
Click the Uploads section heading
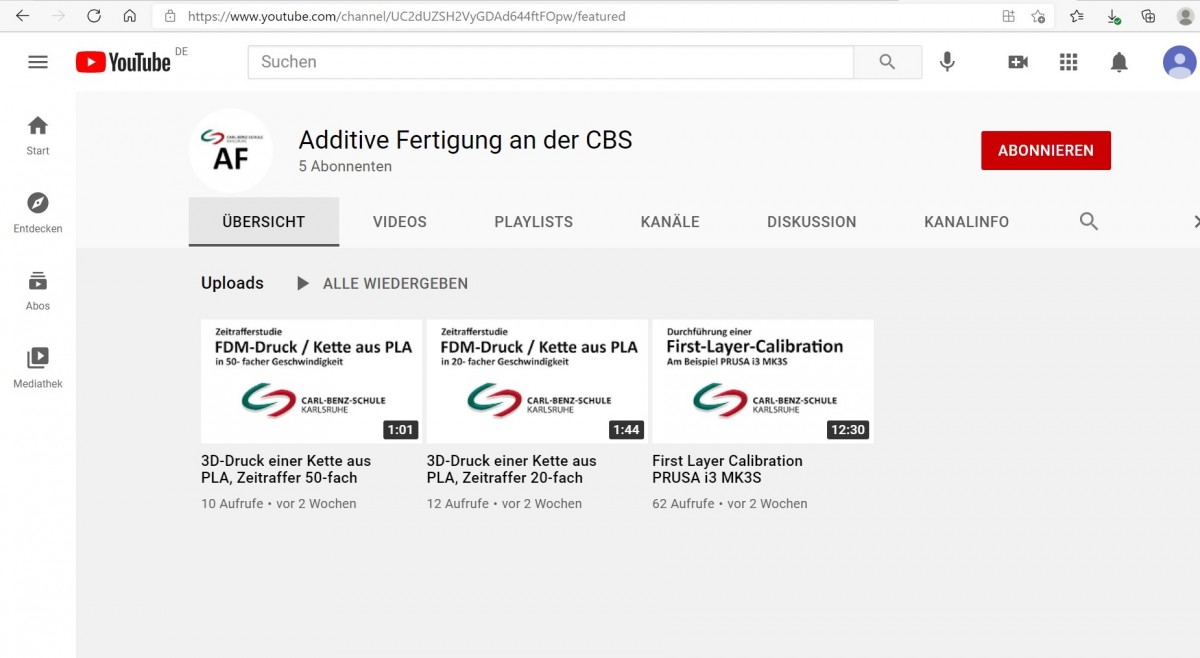click(x=232, y=283)
